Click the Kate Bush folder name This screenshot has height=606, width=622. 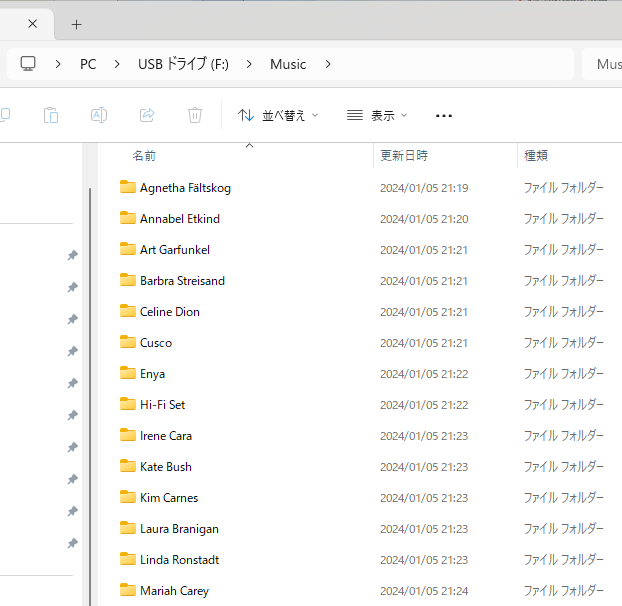[x=166, y=466]
